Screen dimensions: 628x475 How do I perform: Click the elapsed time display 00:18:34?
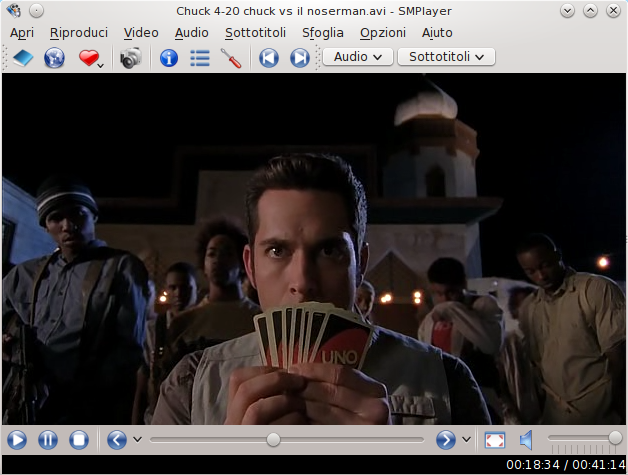click(533, 465)
